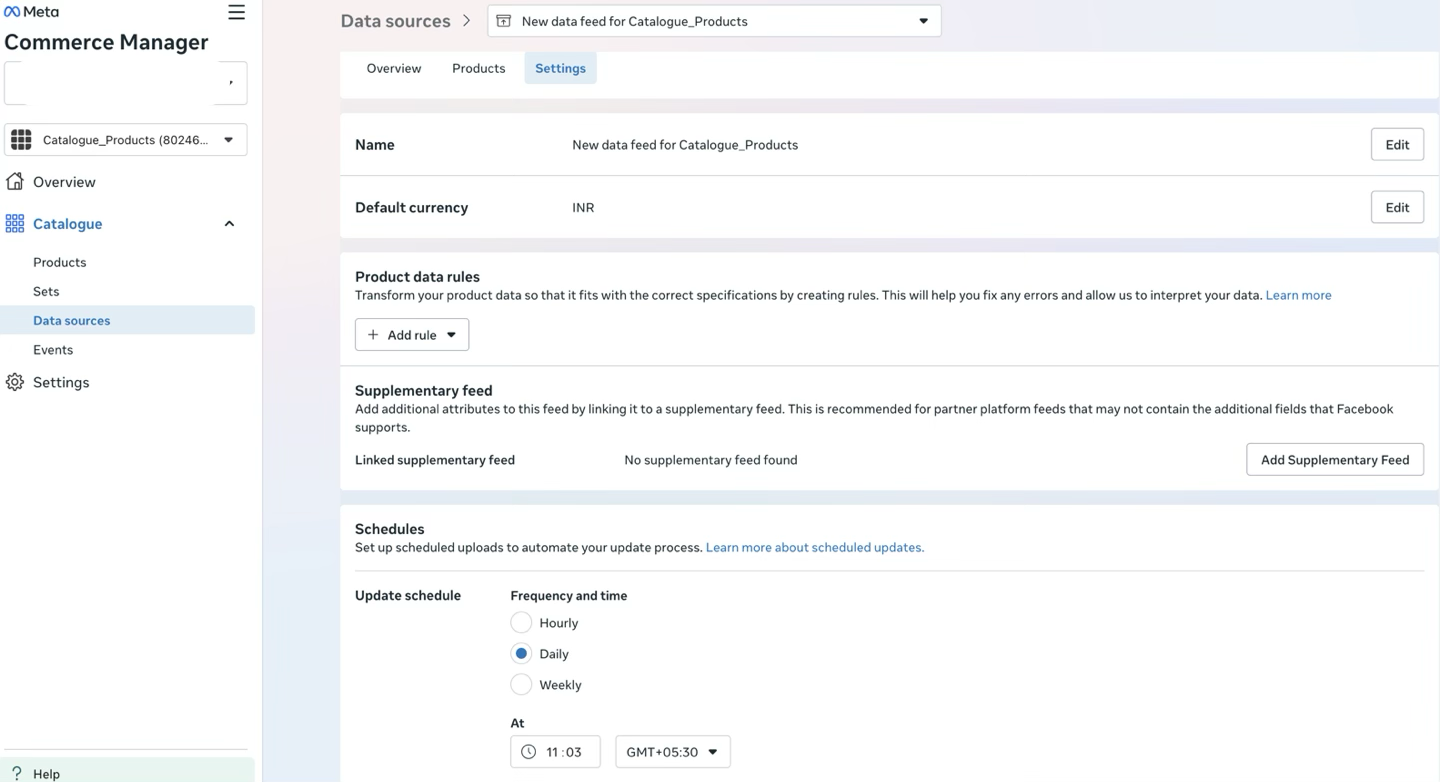Switch to the Overview tab
Image resolution: width=1440 pixels, height=782 pixels.
coord(394,68)
